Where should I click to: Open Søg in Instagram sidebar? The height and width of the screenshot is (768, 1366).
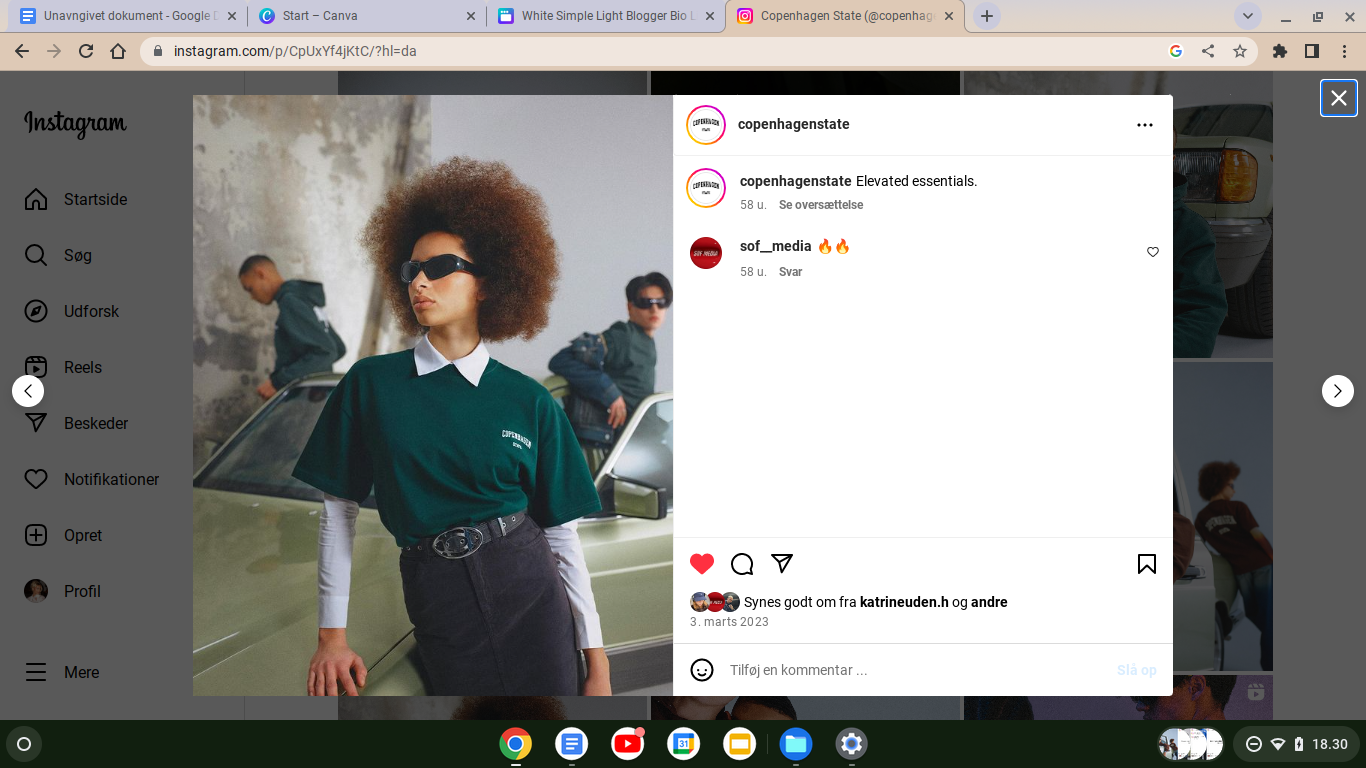click(x=77, y=255)
